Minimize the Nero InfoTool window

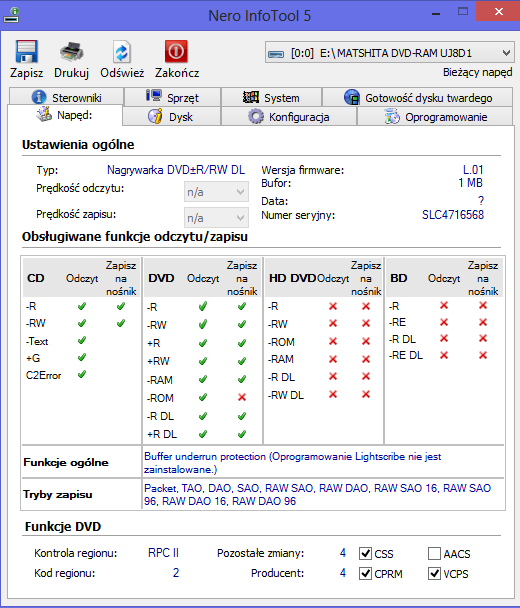[x=436, y=14]
